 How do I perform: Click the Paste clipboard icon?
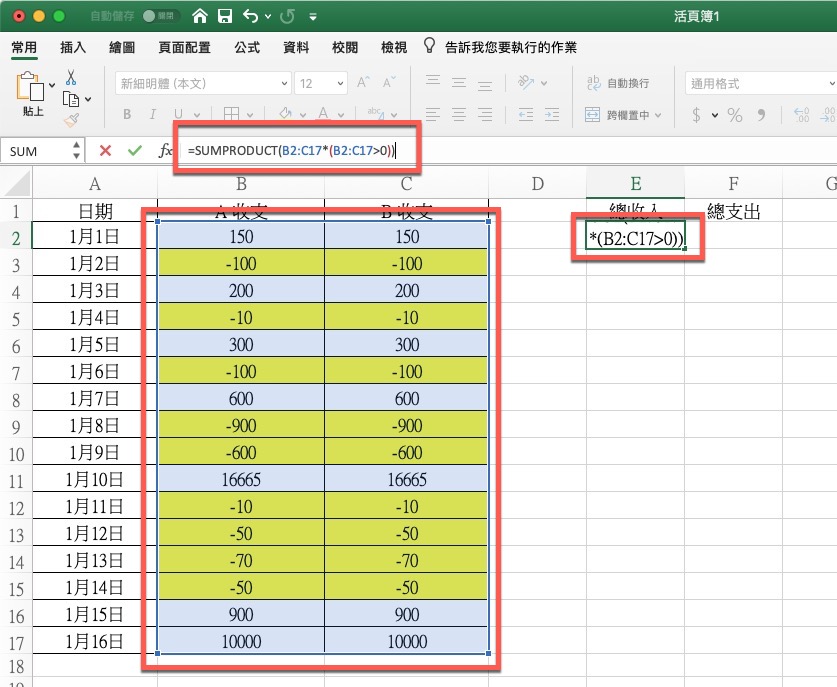(x=31, y=88)
